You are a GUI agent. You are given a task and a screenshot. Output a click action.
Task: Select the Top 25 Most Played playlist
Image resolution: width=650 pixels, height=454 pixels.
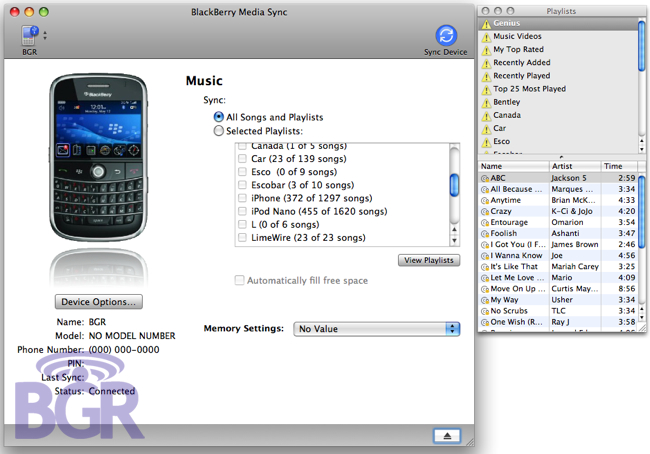[x=558, y=89]
